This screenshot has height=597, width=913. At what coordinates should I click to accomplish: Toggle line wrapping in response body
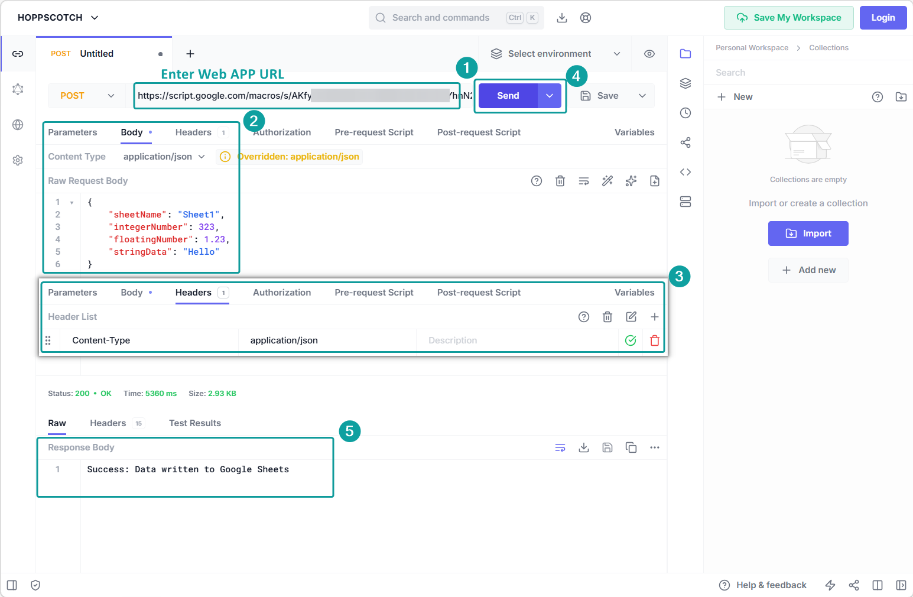point(560,448)
